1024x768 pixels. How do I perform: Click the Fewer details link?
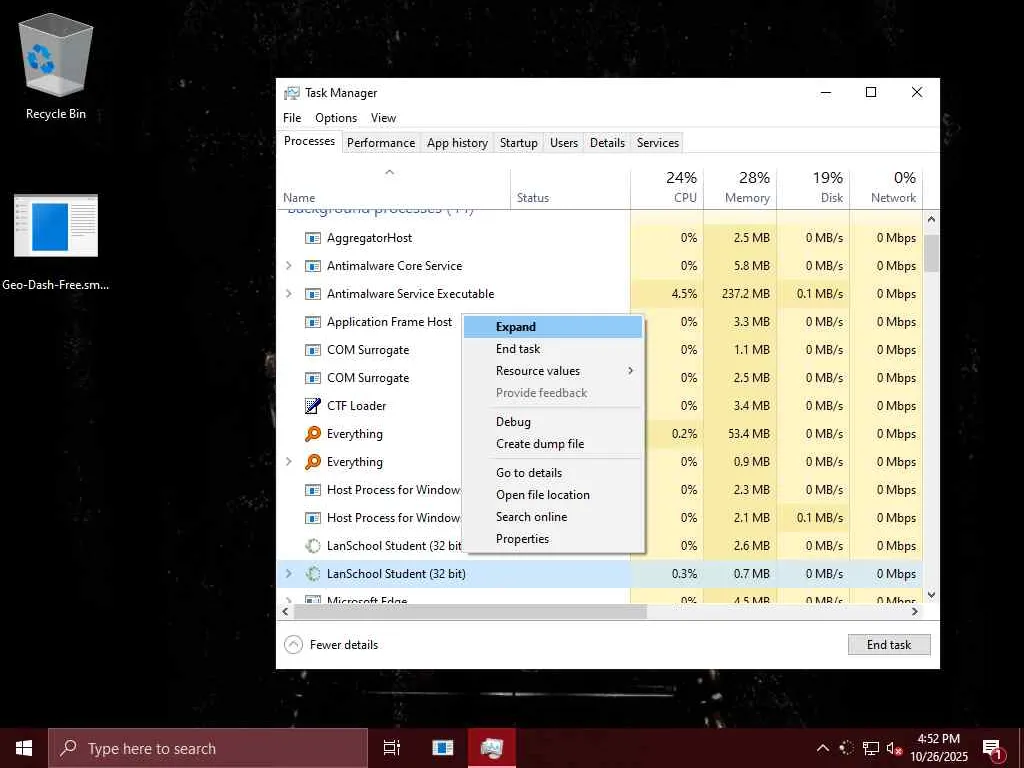(x=344, y=645)
